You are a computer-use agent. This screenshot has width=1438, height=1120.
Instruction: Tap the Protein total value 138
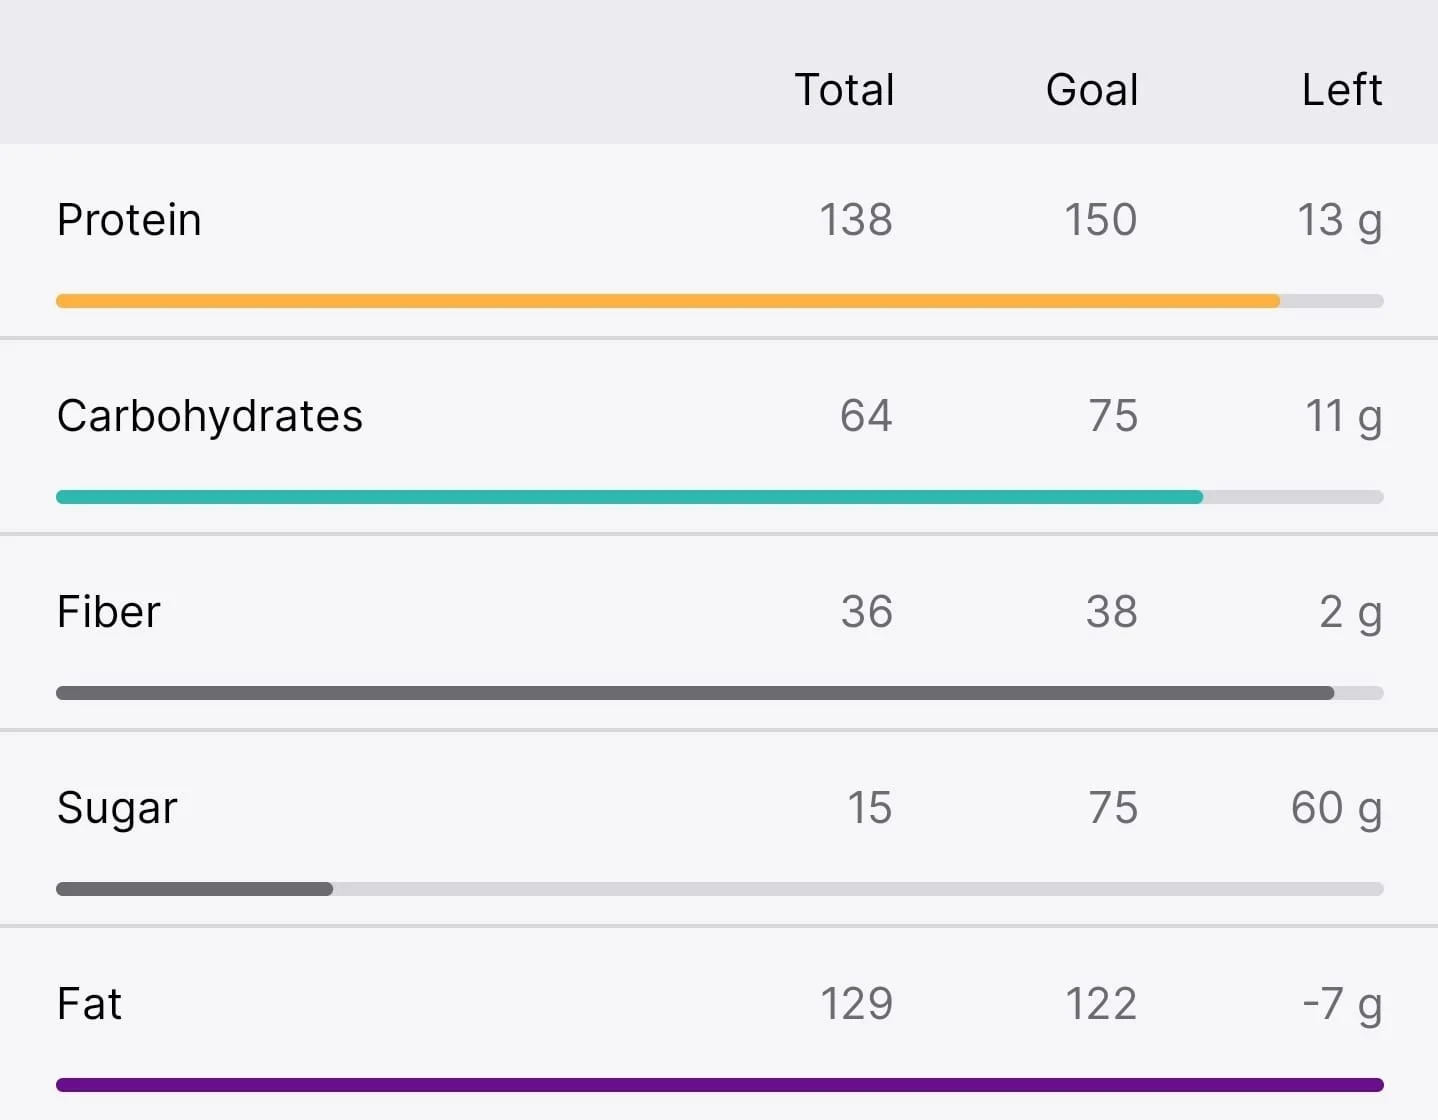tap(856, 220)
